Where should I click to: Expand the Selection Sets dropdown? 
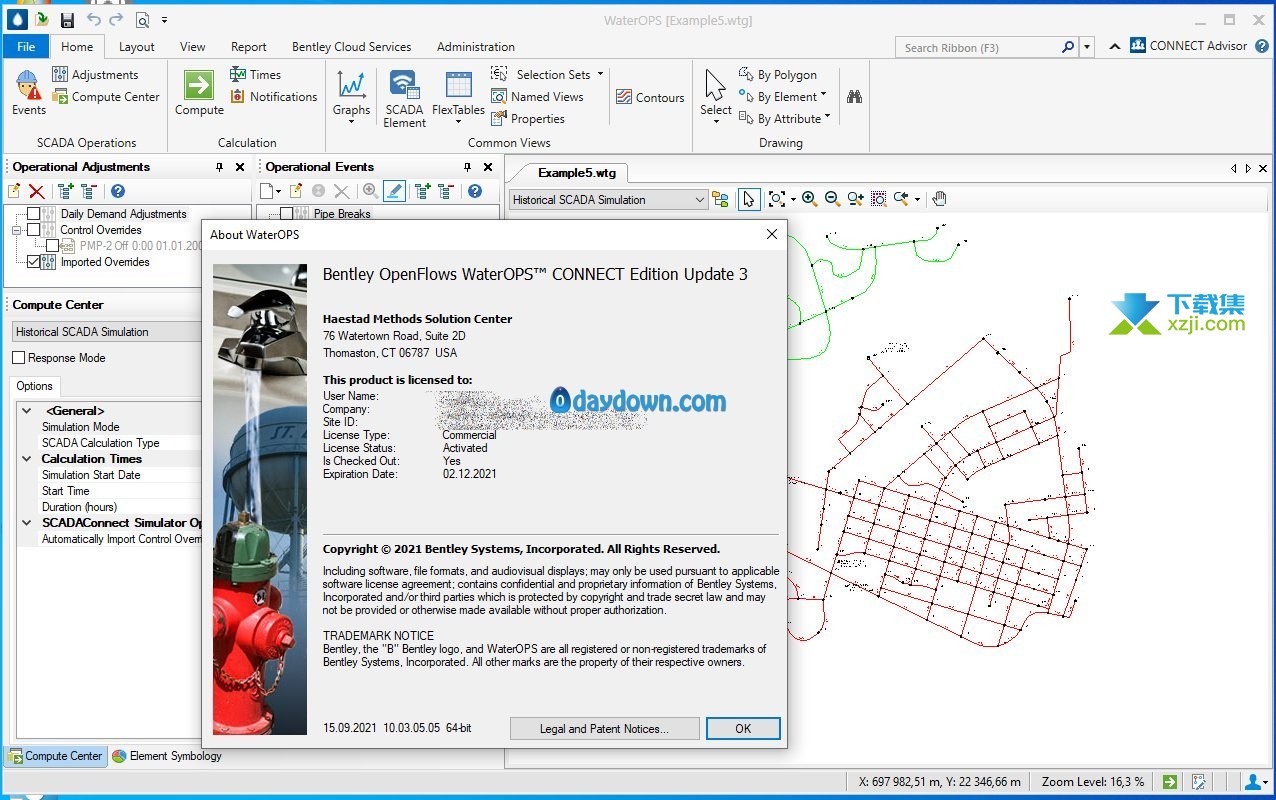[x=600, y=74]
